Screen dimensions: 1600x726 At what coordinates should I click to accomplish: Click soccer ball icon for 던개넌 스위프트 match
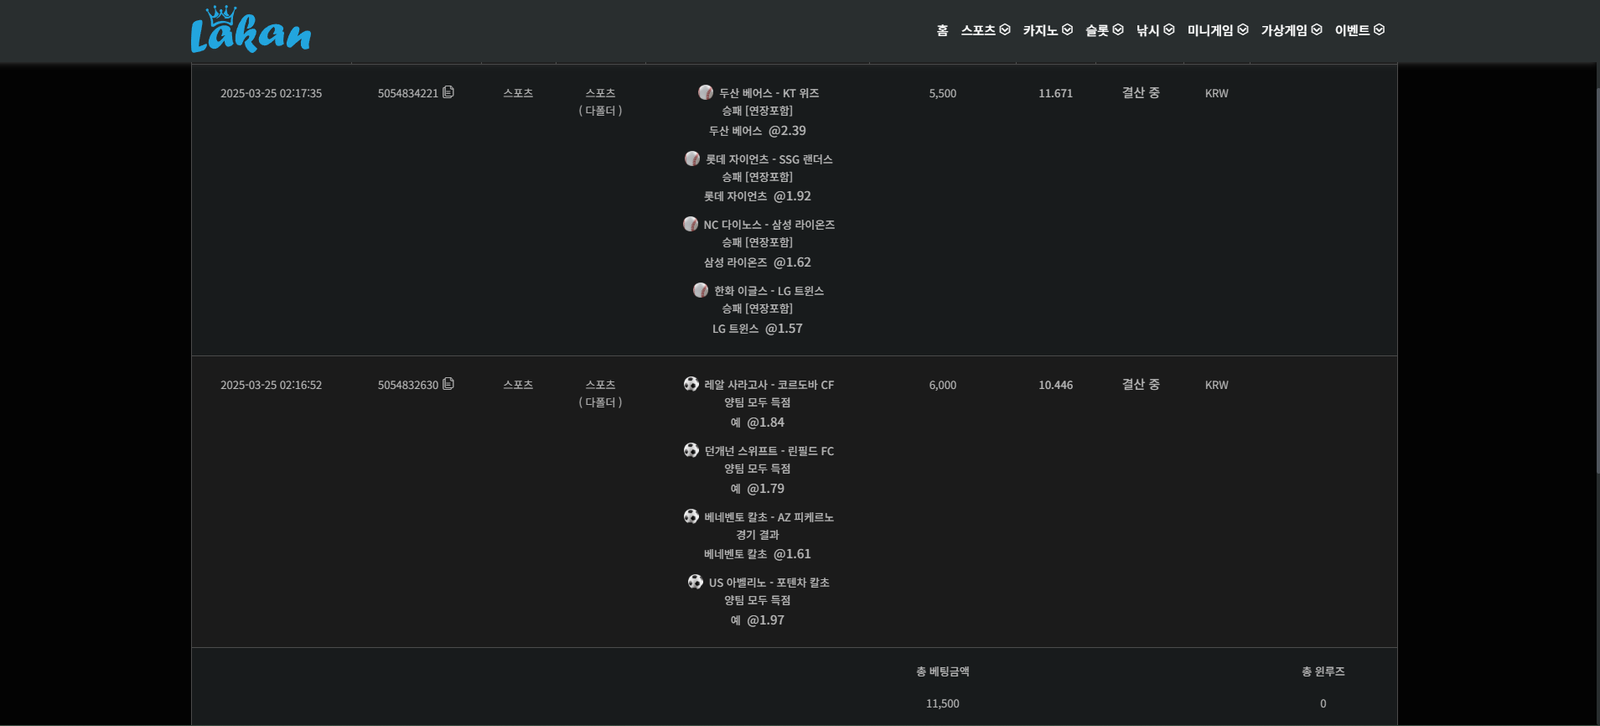(x=691, y=450)
